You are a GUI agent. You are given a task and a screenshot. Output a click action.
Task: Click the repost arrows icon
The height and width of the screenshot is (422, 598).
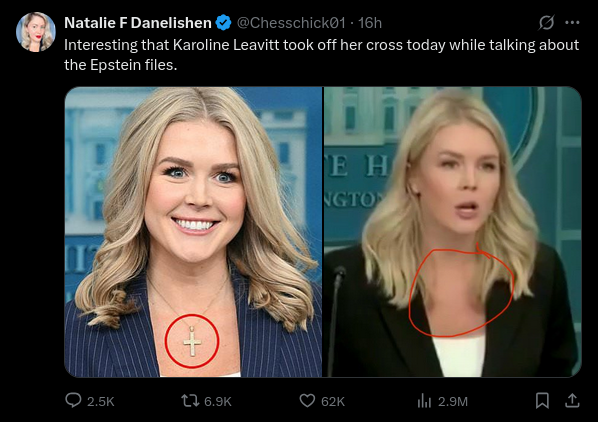(x=190, y=401)
